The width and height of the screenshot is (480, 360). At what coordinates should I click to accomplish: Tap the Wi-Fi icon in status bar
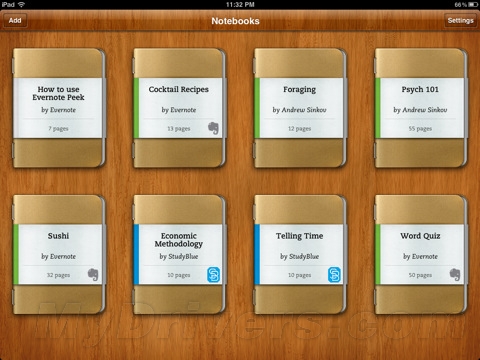21,5
